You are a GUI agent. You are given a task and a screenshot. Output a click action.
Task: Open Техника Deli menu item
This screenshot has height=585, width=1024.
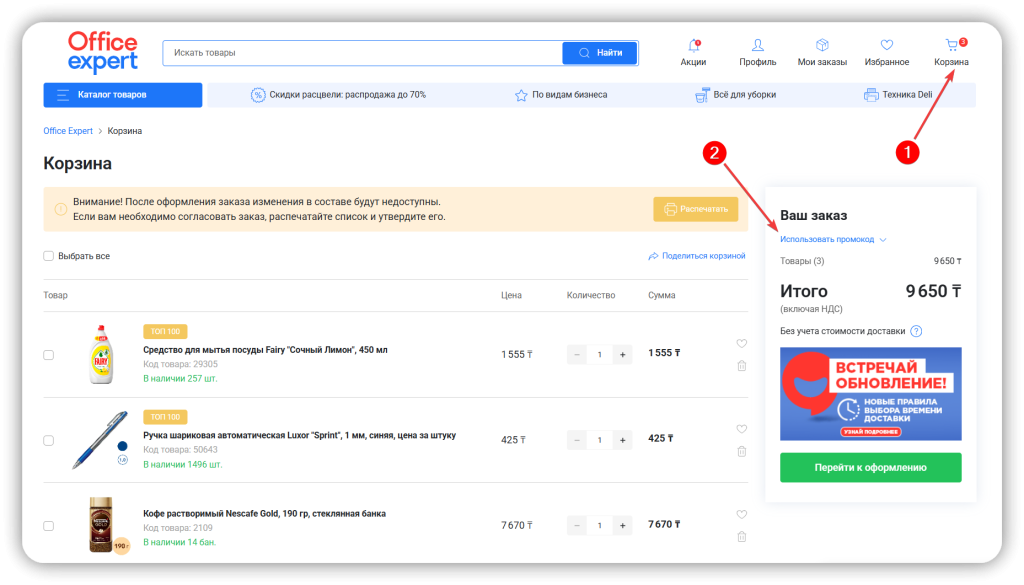click(898, 95)
